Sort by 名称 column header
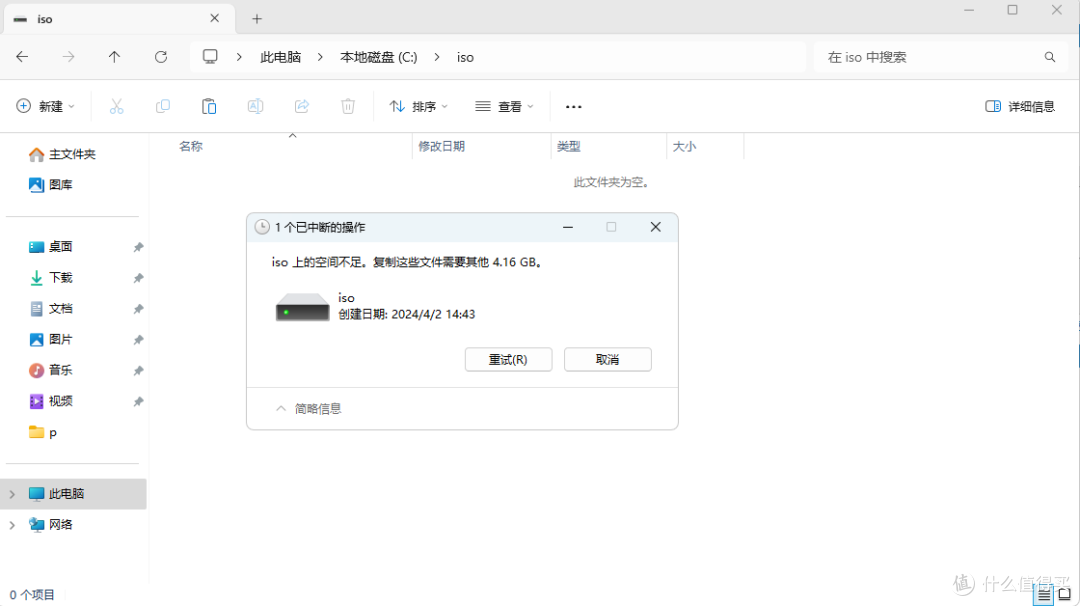 pyautogui.click(x=191, y=146)
